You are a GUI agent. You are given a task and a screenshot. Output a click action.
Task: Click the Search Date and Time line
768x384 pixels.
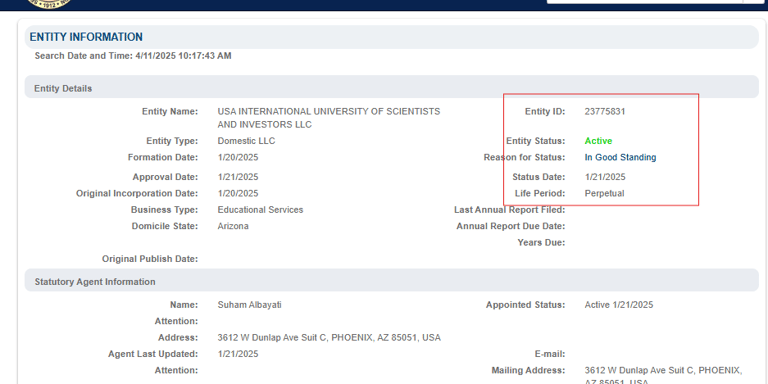[x=133, y=56]
